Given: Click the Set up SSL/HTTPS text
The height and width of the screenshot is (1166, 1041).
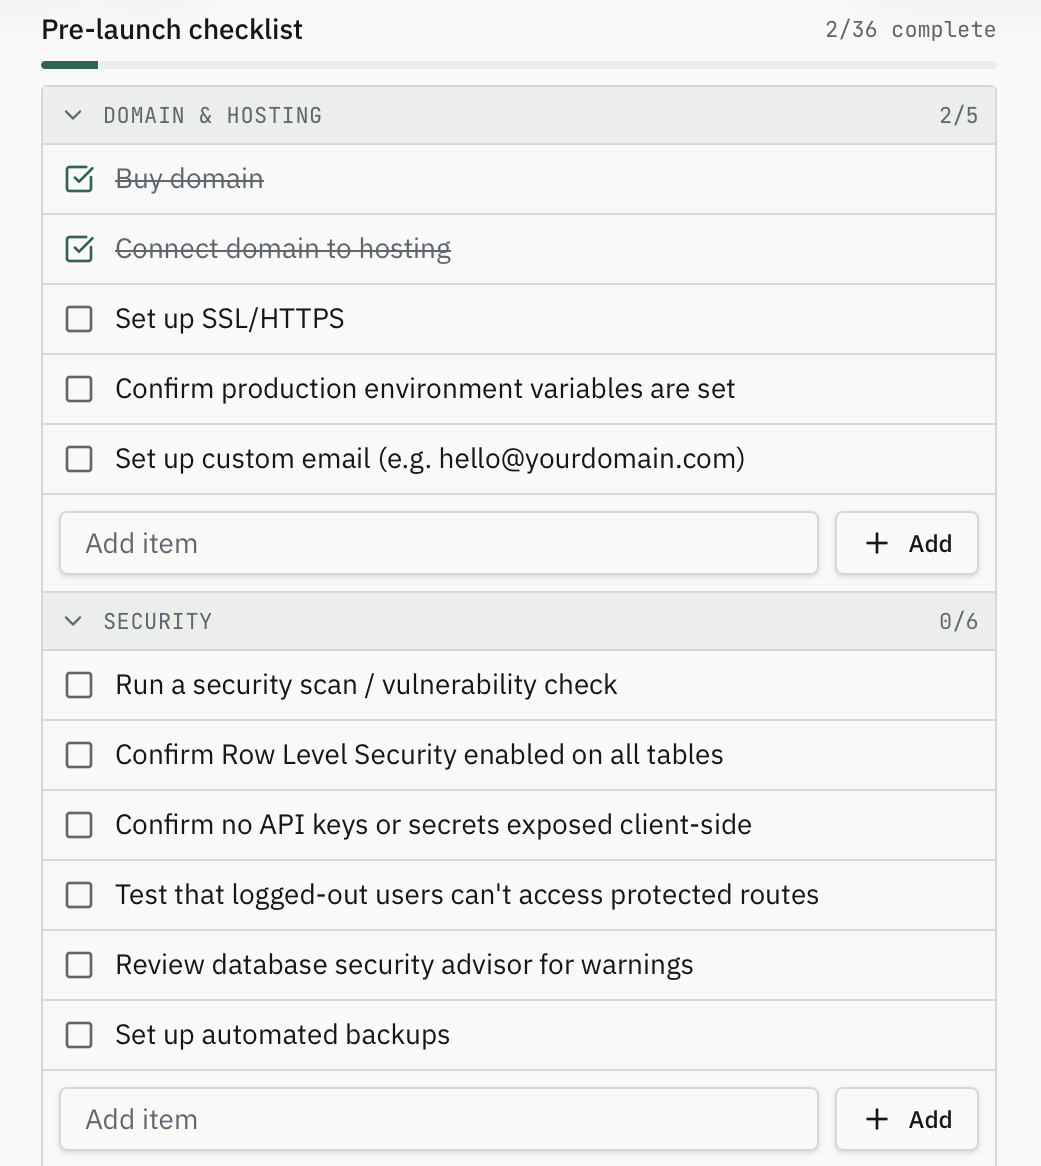Looking at the screenshot, I should pos(230,319).
